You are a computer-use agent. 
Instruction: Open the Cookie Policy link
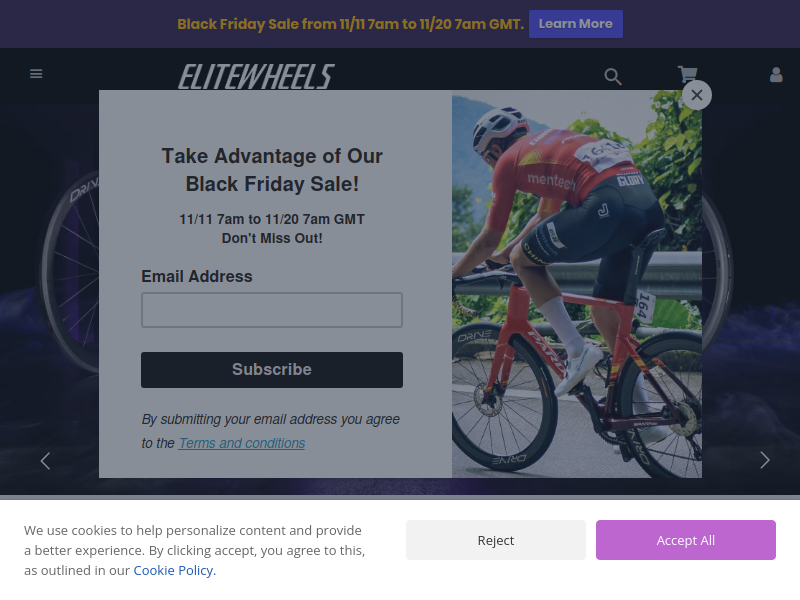[x=173, y=570]
